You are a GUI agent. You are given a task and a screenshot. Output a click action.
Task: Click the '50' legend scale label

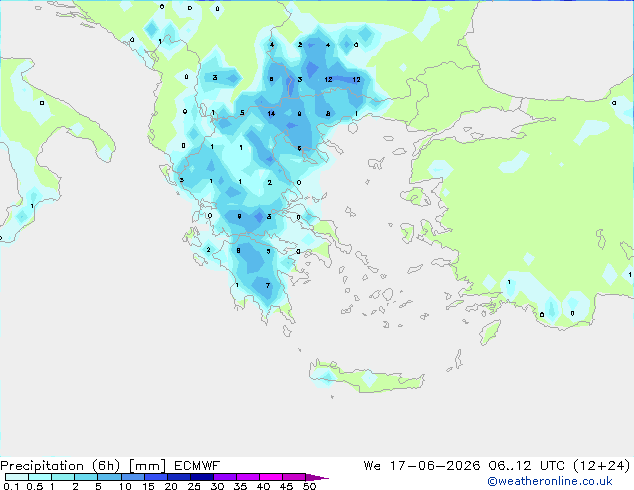(310, 486)
